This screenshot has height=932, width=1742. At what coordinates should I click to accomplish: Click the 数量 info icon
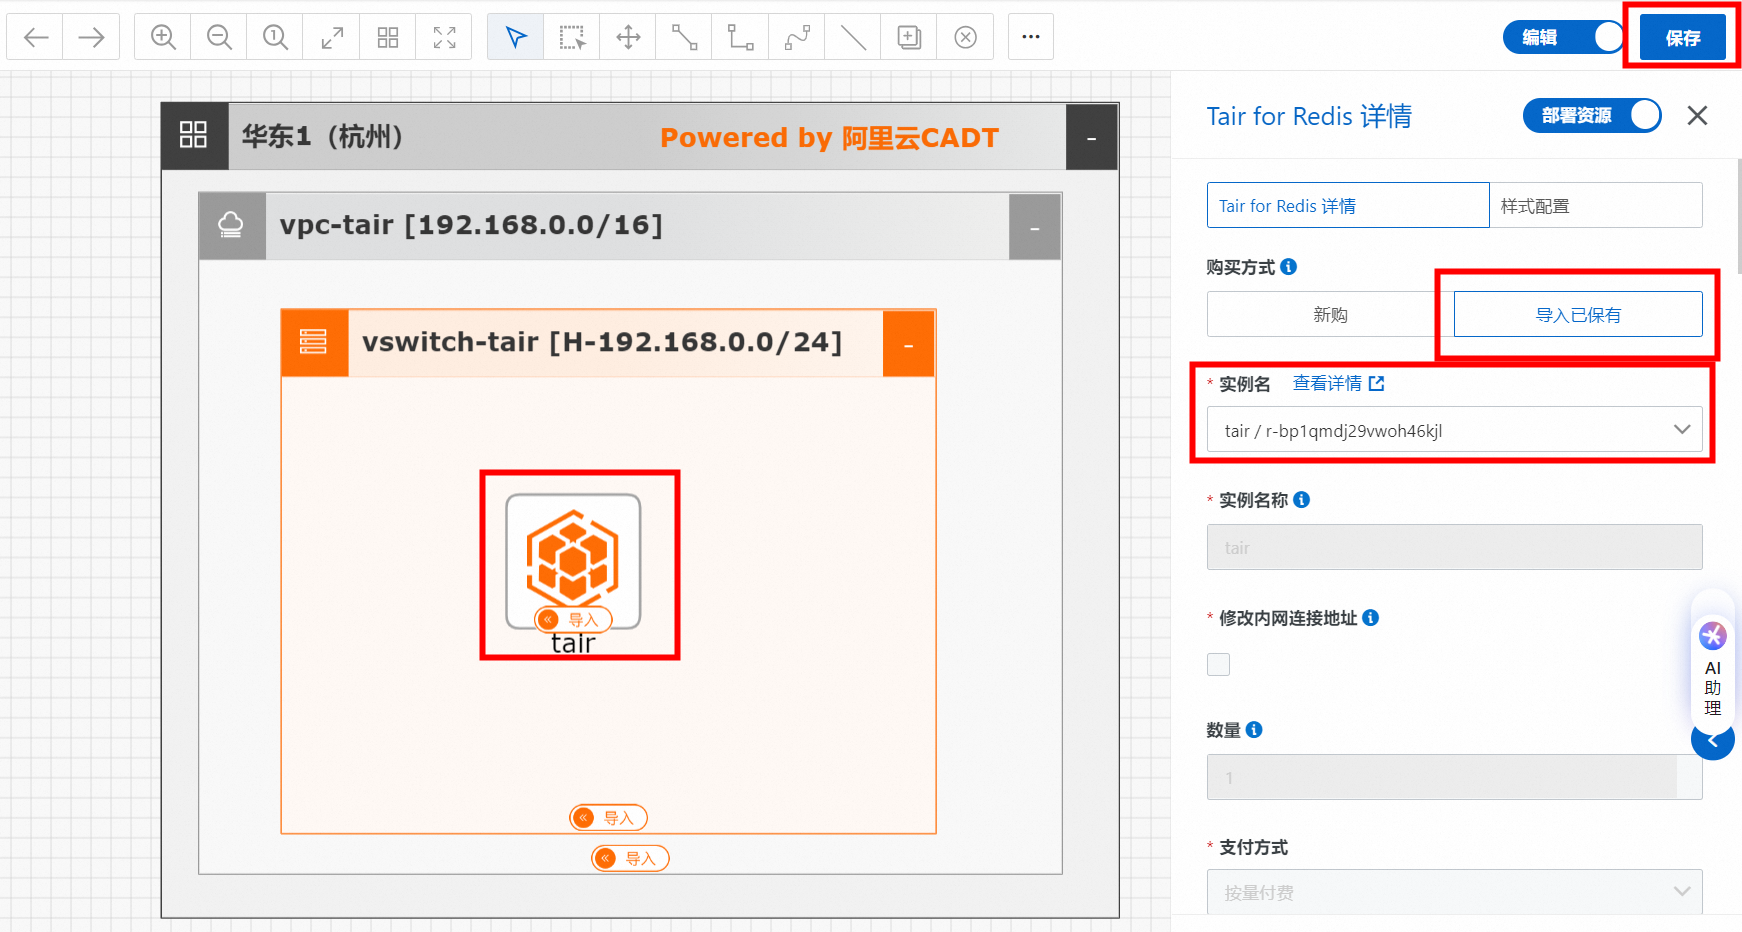1254,730
